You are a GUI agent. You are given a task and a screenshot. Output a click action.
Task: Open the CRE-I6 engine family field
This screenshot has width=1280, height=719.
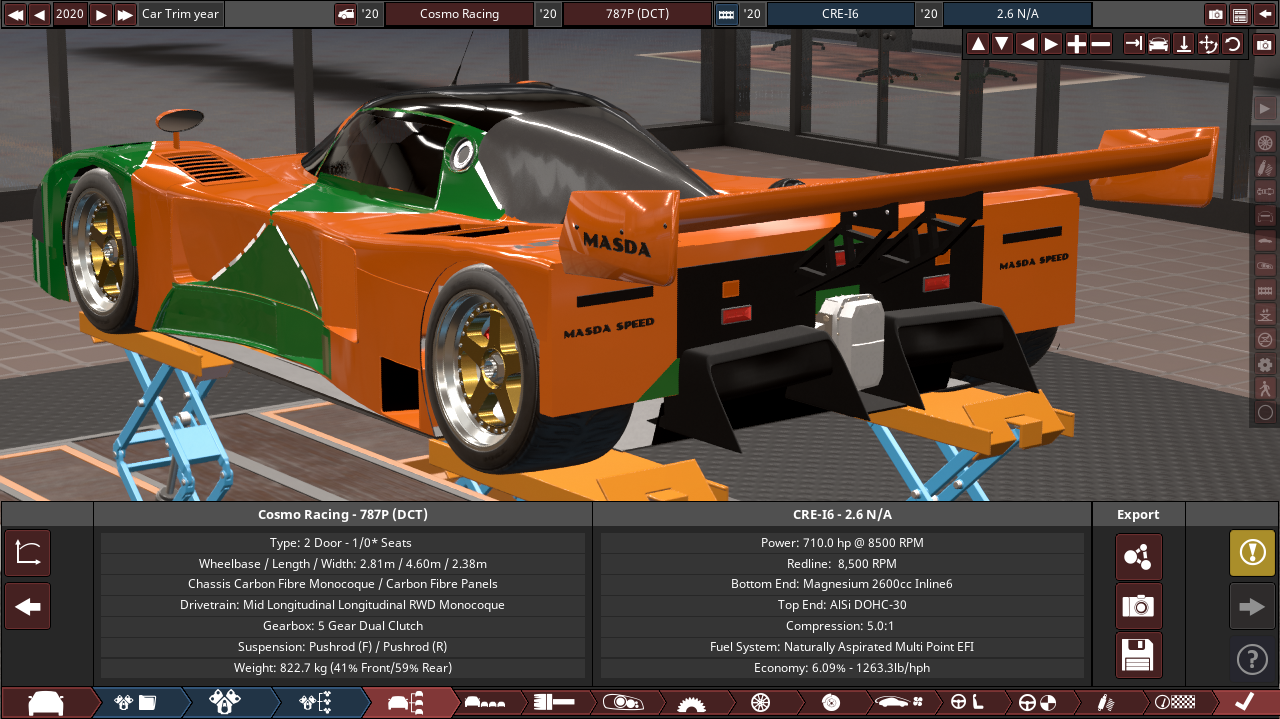(840, 14)
